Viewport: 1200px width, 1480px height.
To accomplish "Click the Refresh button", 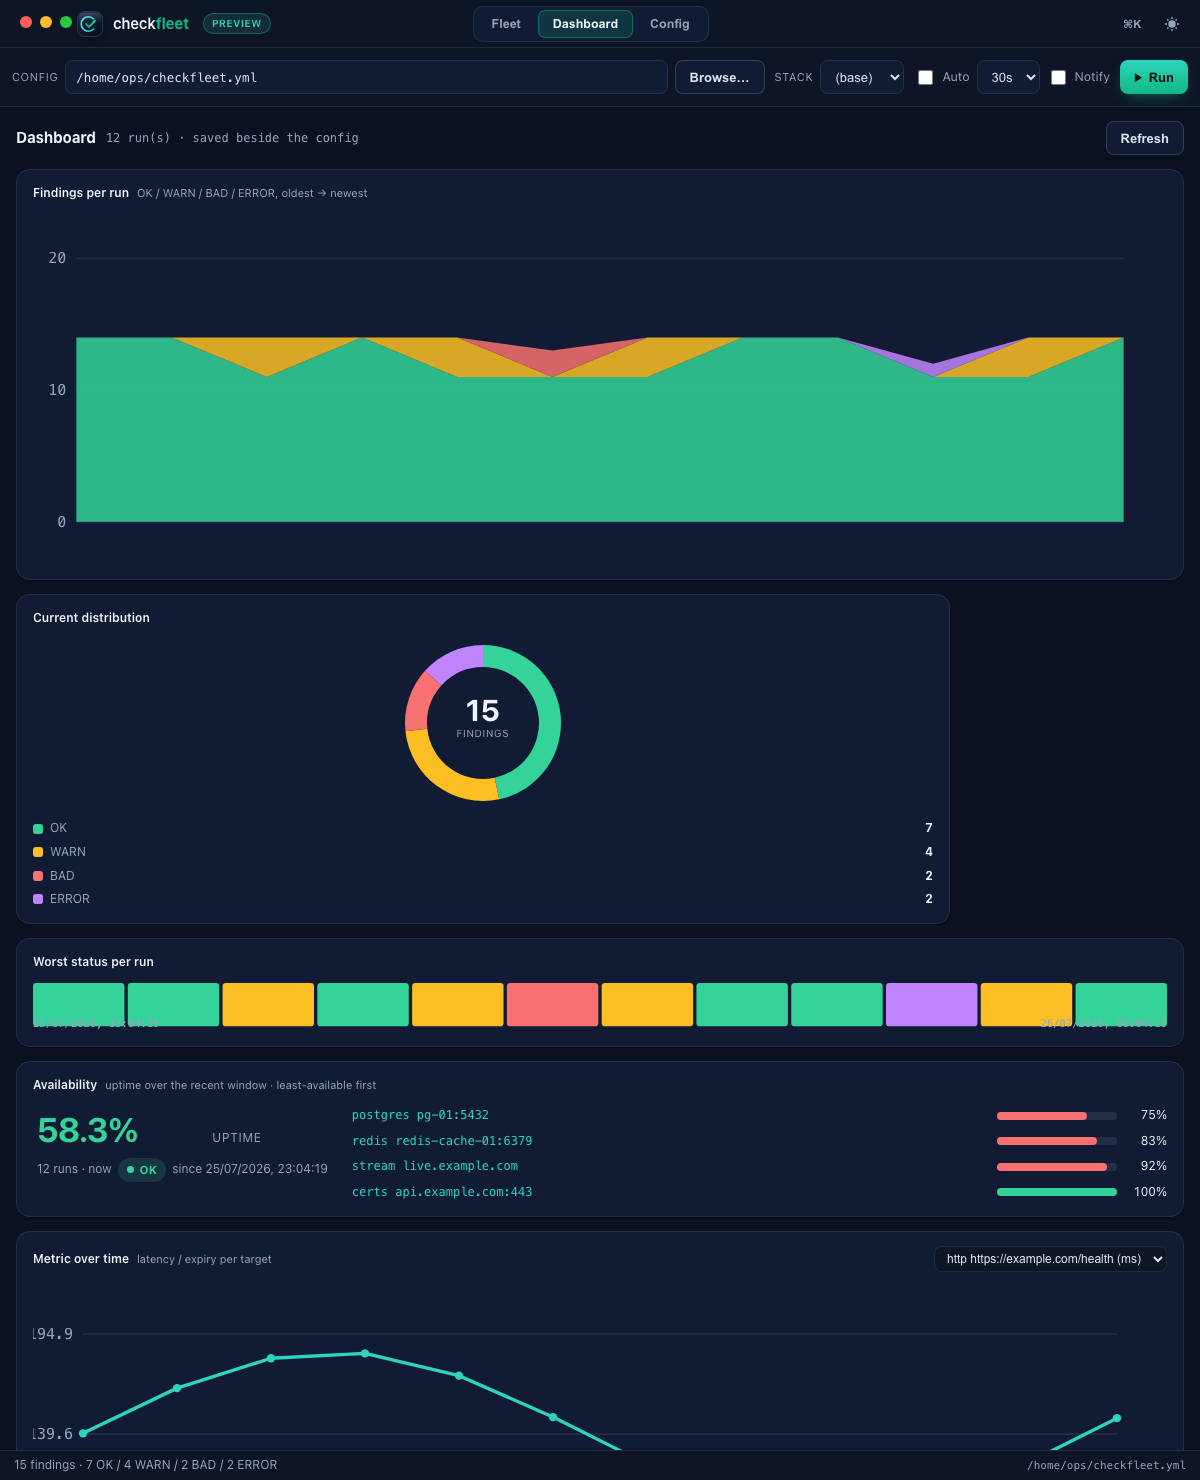I will point(1144,138).
